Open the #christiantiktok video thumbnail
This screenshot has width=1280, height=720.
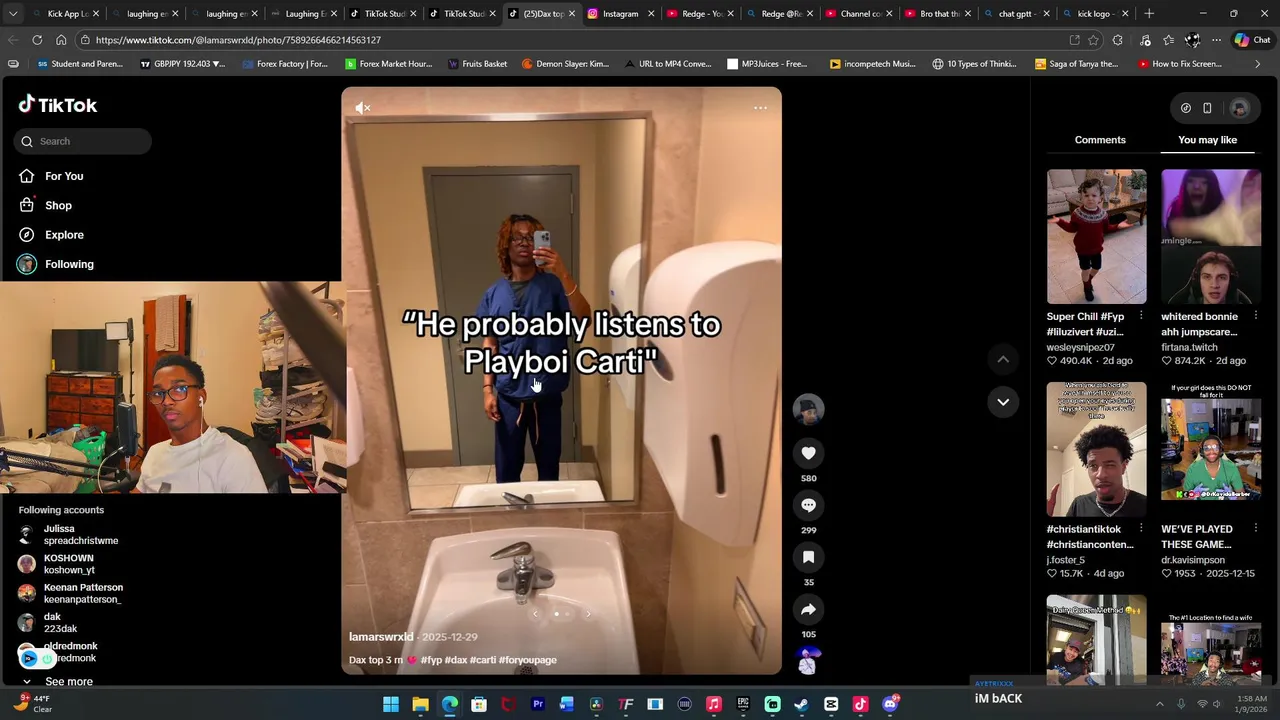point(1097,449)
